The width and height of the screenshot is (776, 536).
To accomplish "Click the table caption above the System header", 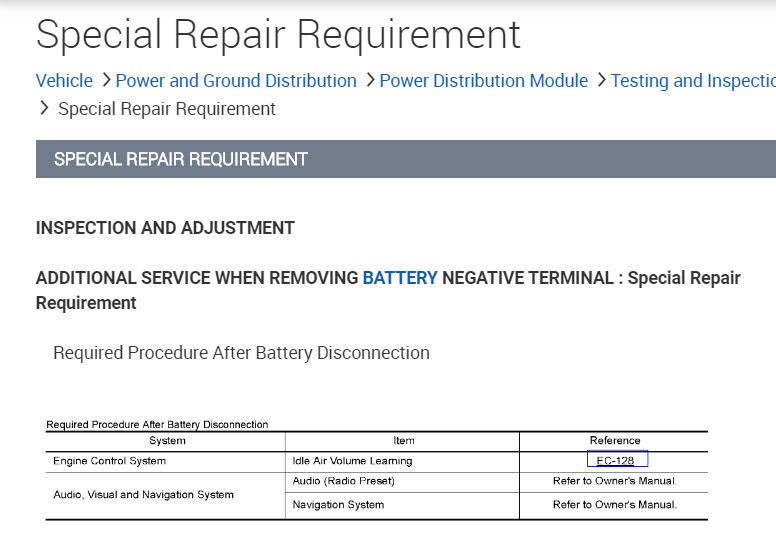I will pos(157,425).
